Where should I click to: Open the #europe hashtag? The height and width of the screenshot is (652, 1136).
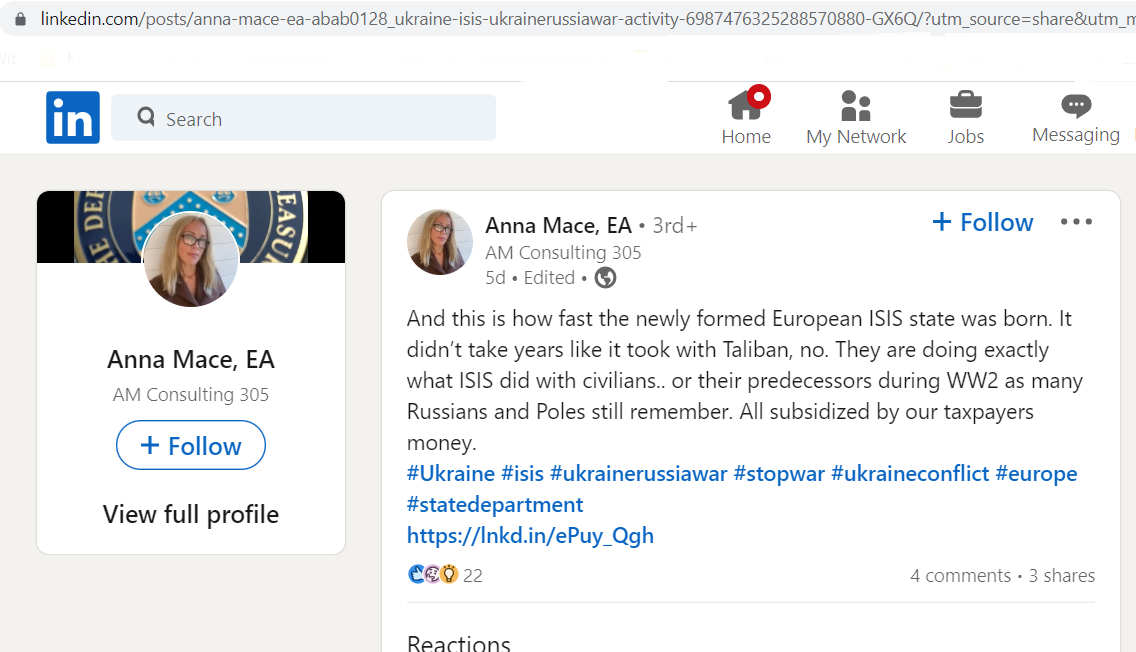tap(1036, 473)
